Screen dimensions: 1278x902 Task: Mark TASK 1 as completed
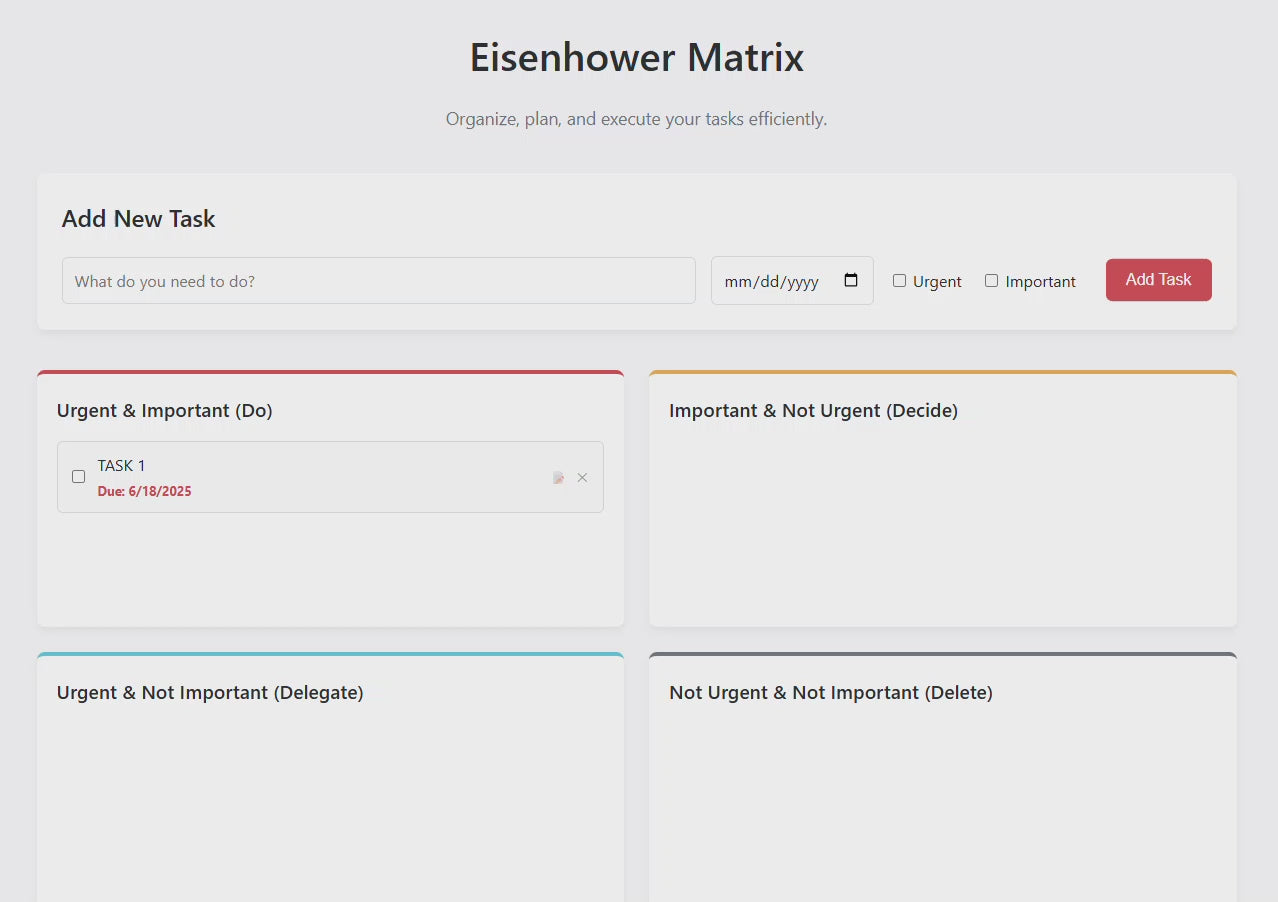pos(78,477)
